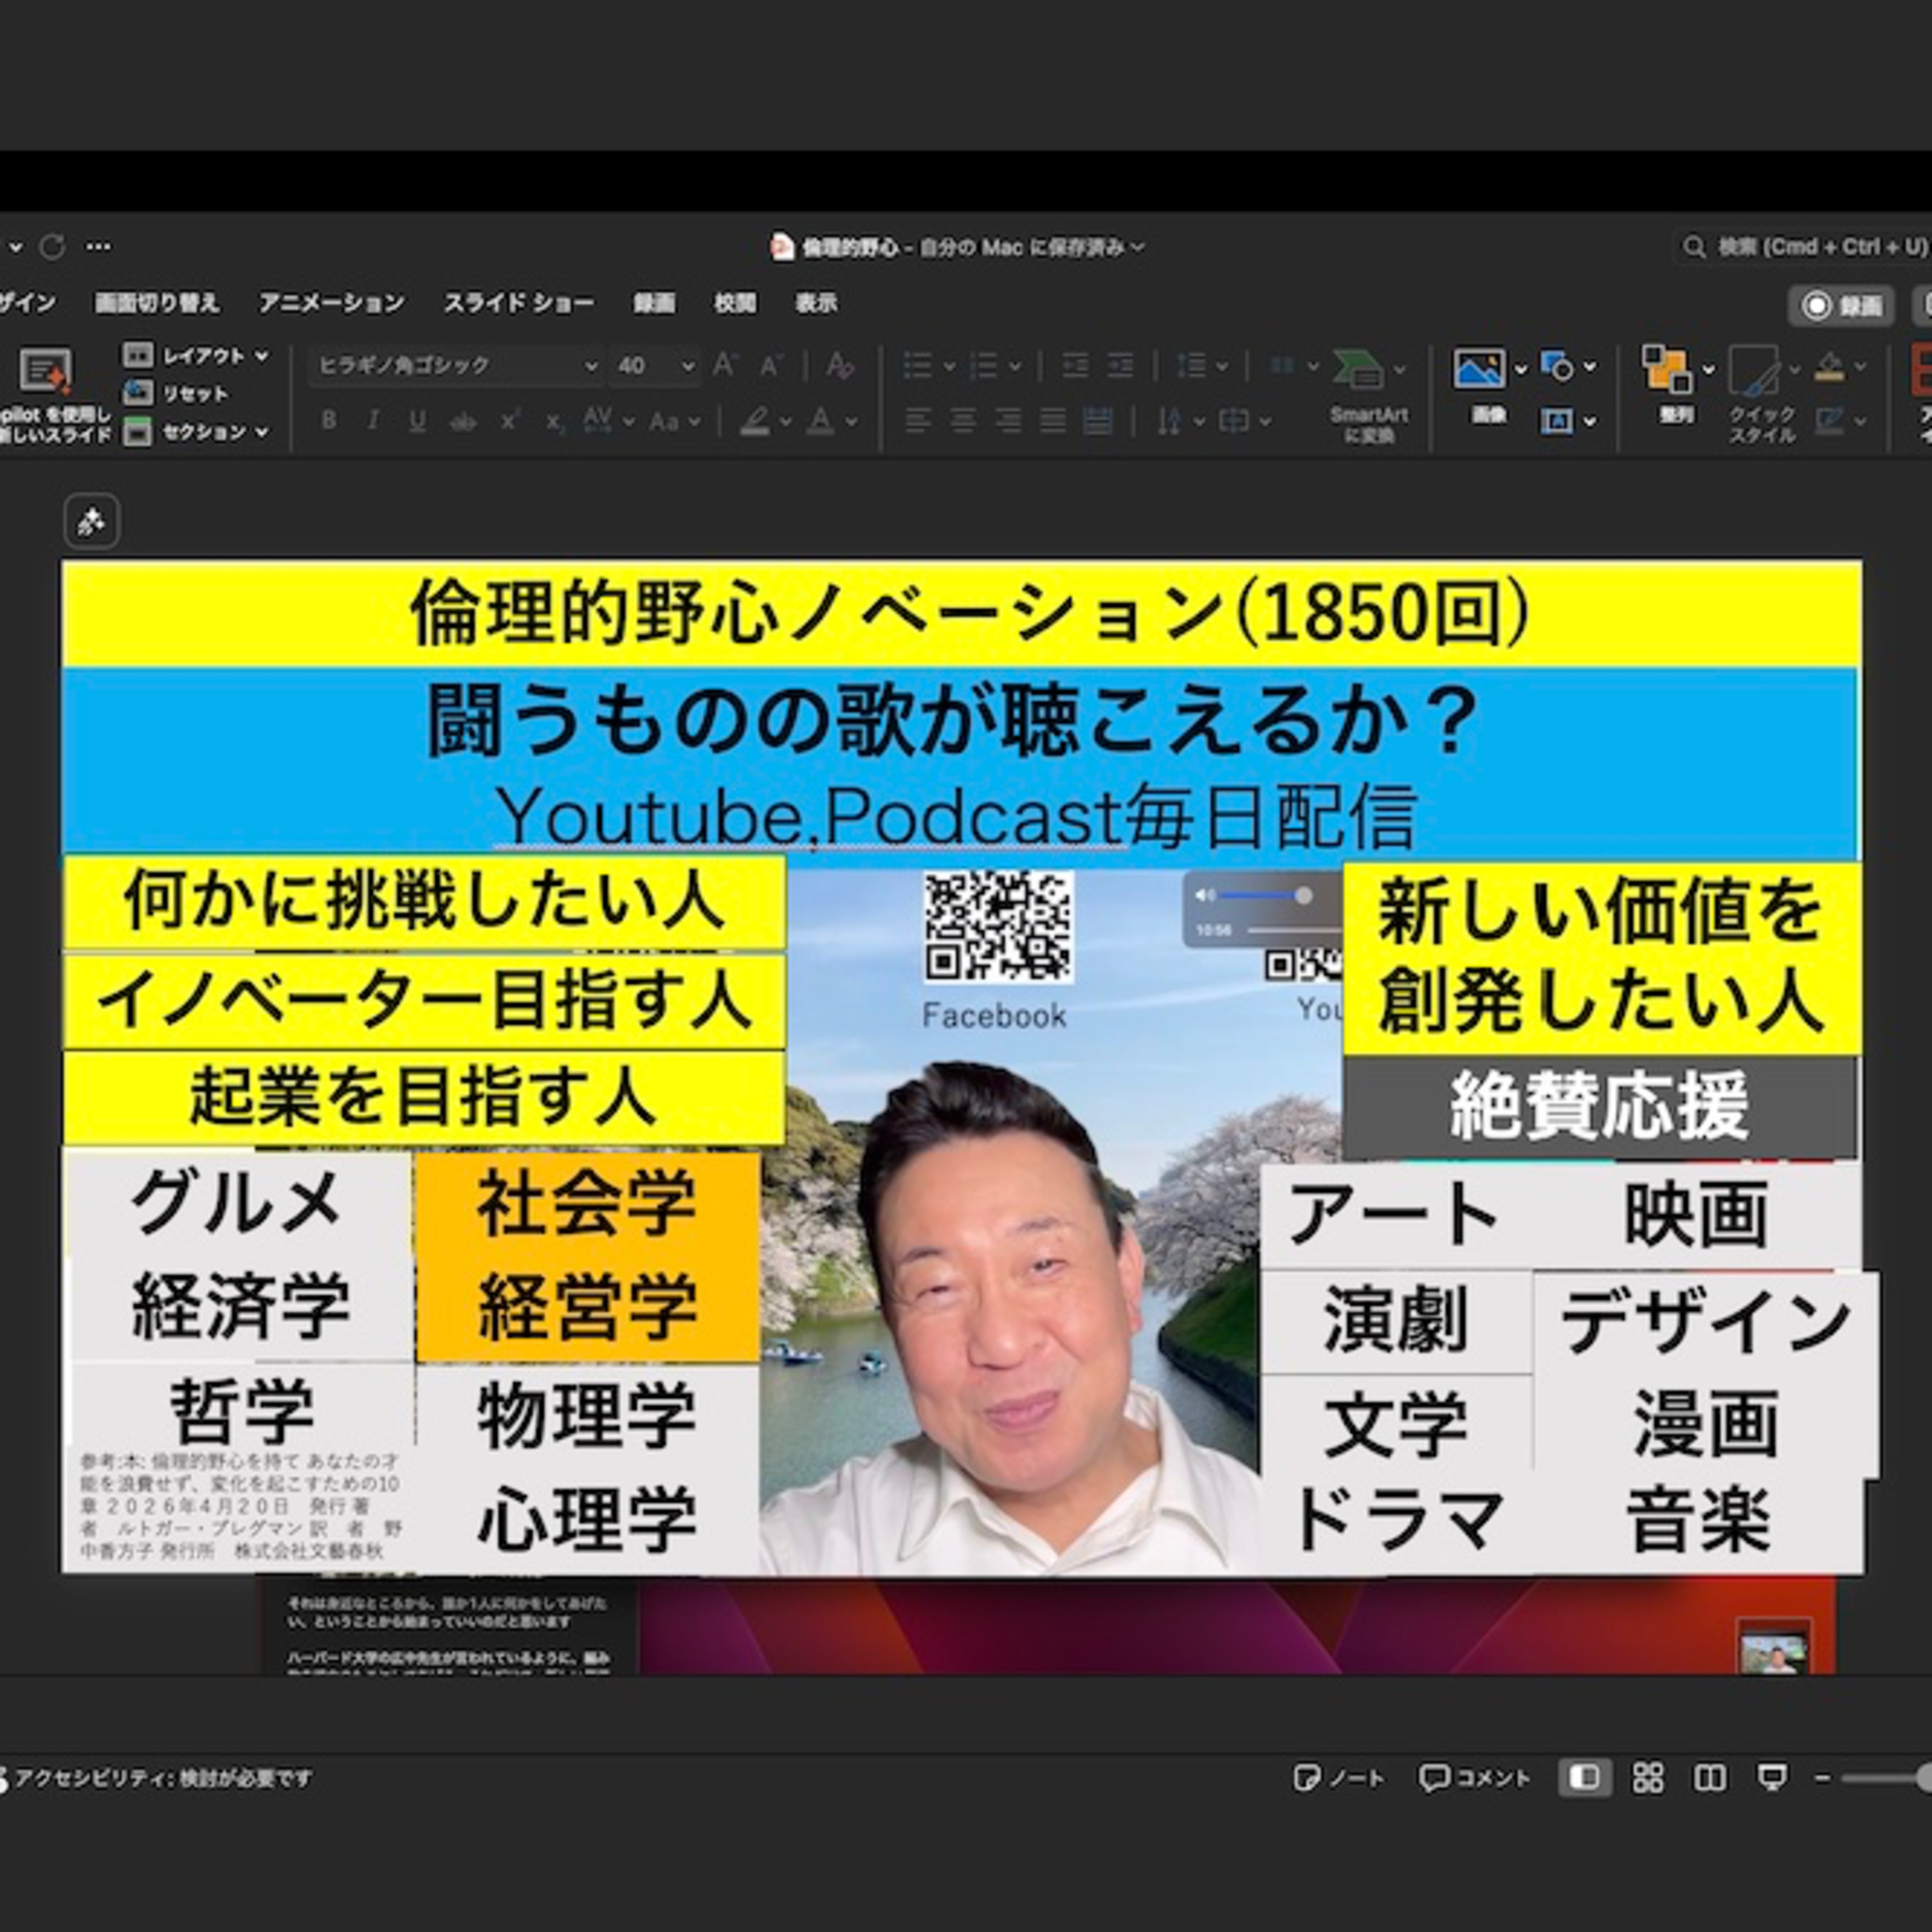The width and height of the screenshot is (1932, 1932).
Task: Click the 録画 record button at top right
Action: click(x=1840, y=306)
